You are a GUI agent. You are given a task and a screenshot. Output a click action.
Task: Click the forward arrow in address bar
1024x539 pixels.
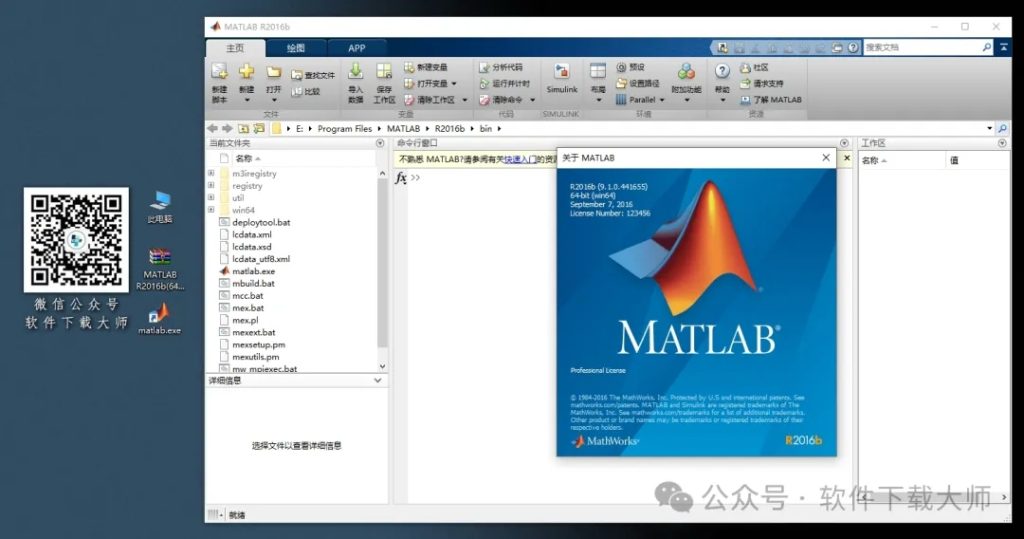(227, 128)
